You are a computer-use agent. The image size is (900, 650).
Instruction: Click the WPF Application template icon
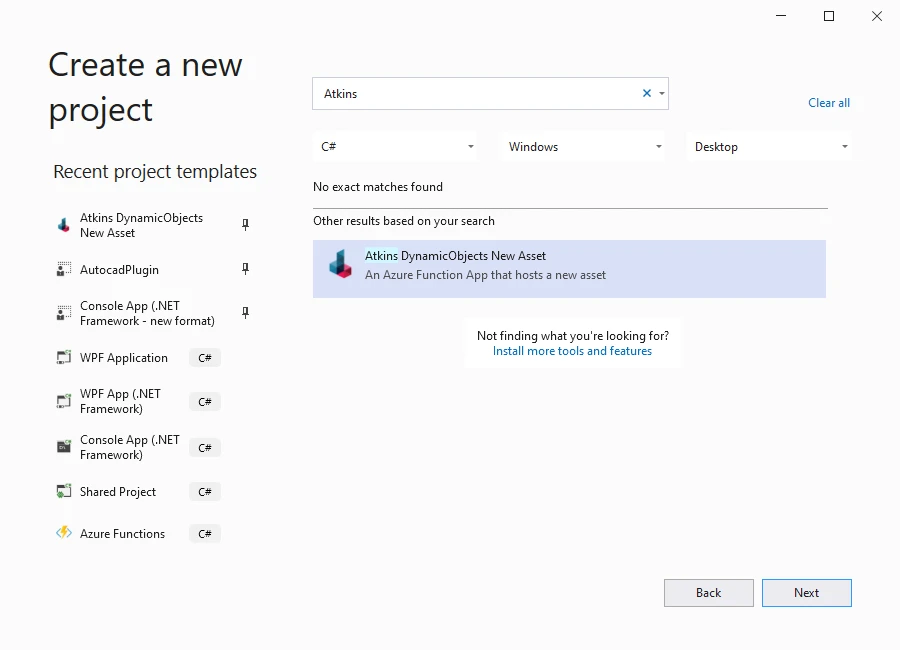[62, 357]
